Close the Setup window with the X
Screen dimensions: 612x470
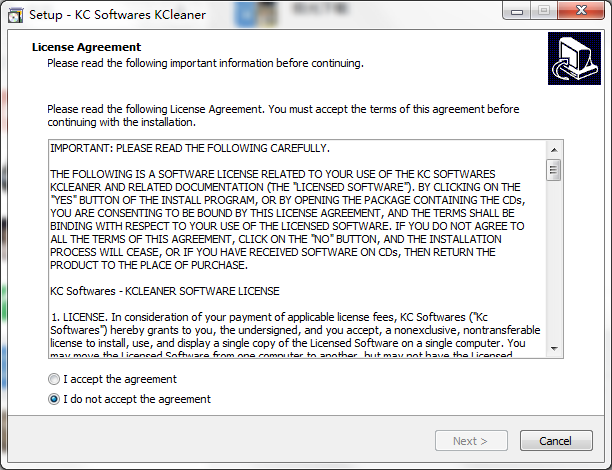click(581, 10)
